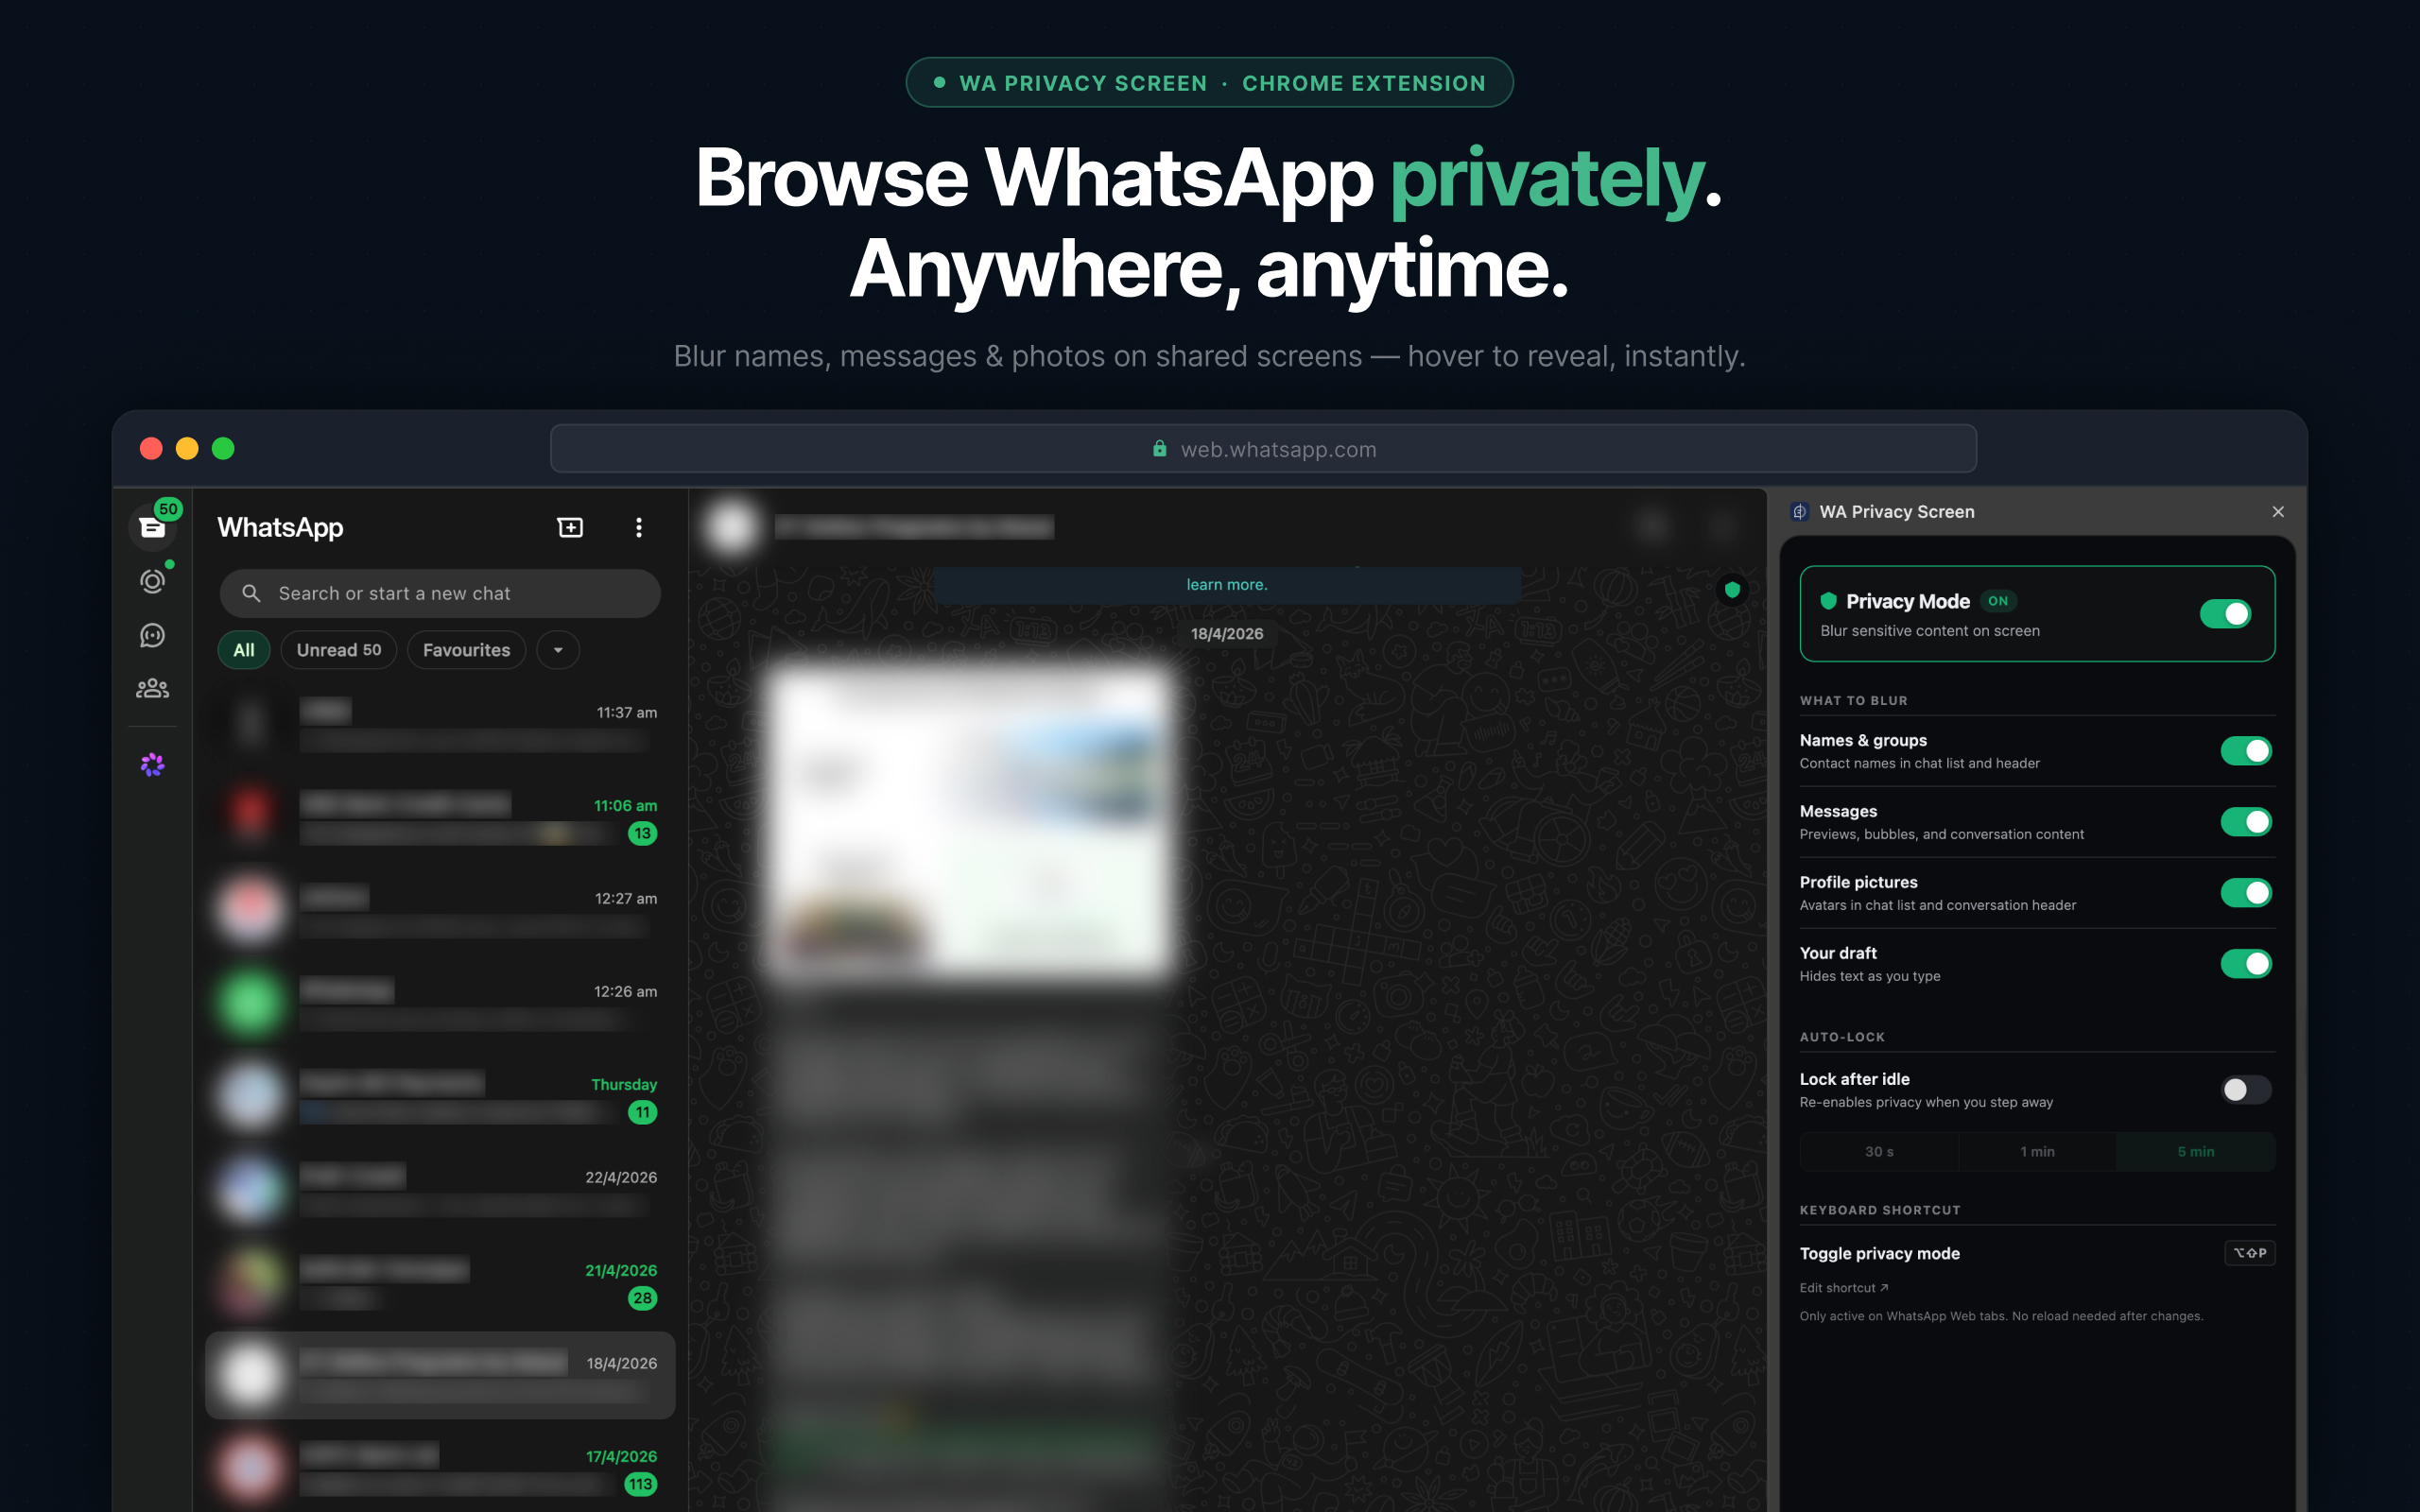
Task: Open the chat dated 11:37 am
Action: 440,725
